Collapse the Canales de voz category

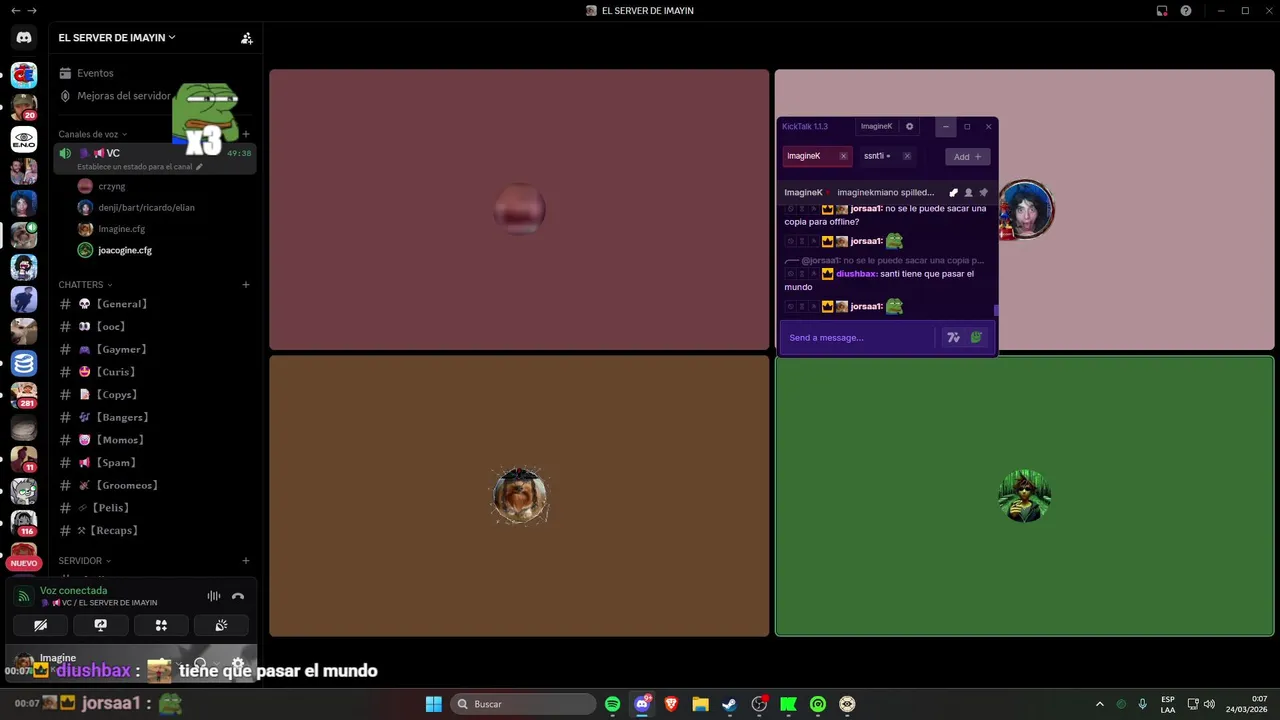click(x=92, y=134)
